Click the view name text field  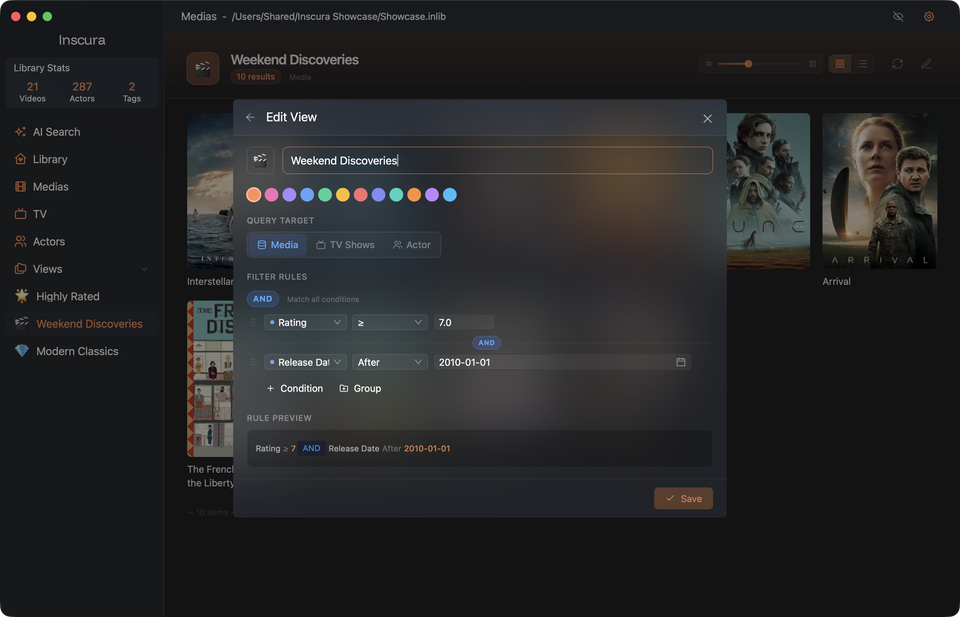(497, 160)
